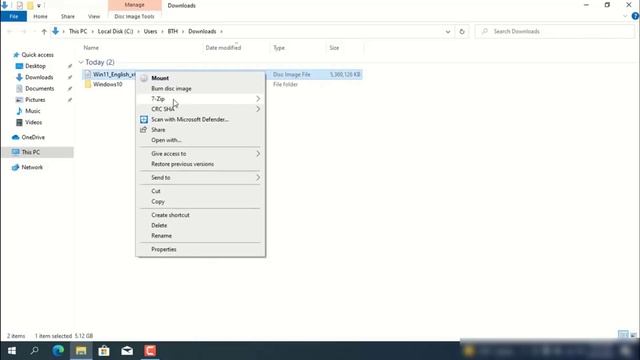Click the Music note icon in sidebar

coord(19,111)
